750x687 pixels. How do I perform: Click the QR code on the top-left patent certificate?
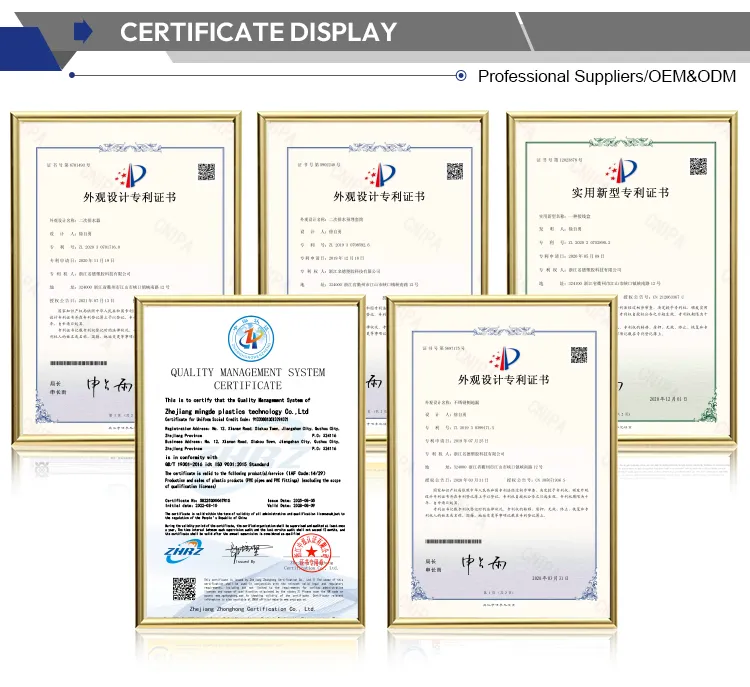point(206,172)
